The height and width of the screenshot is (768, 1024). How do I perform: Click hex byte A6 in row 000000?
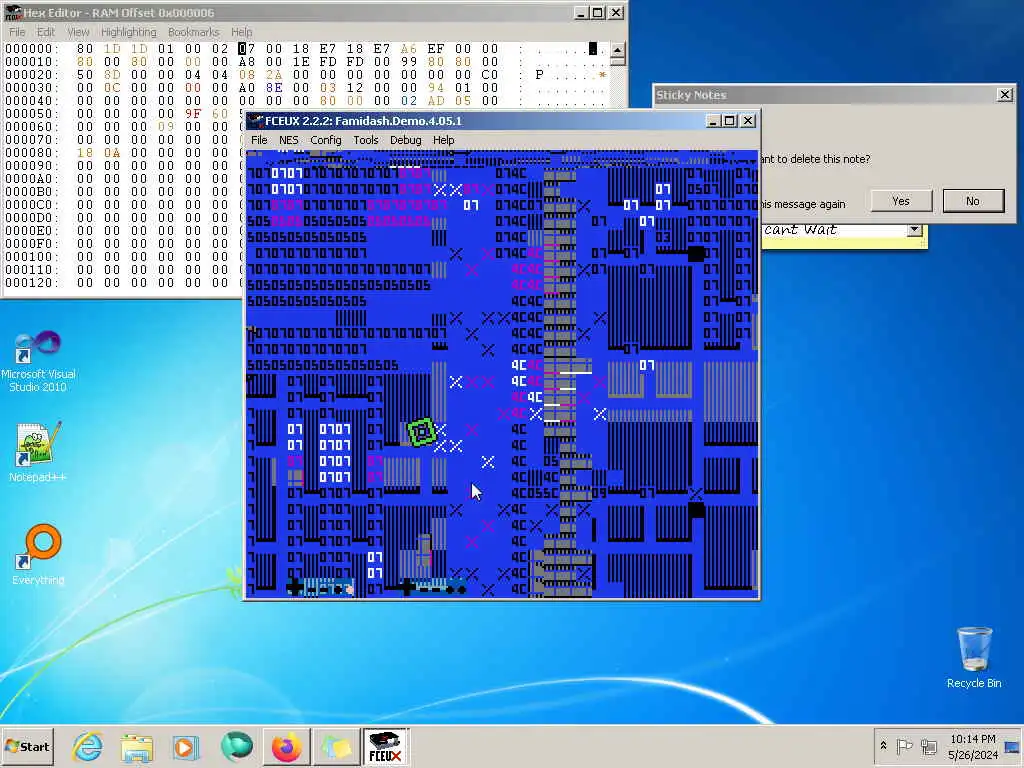pyautogui.click(x=409, y=49)
